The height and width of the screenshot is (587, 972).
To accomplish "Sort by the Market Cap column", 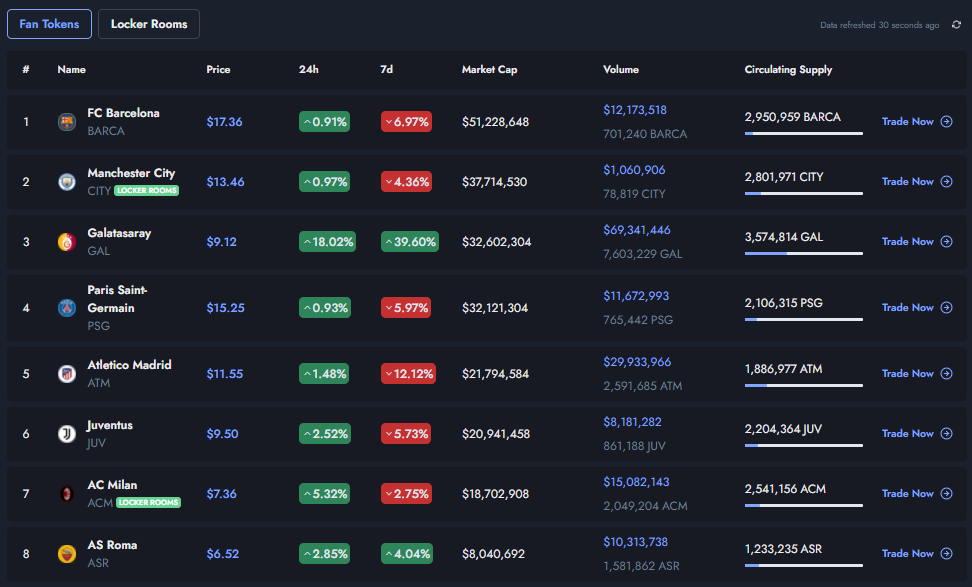I will pyautogui.click(x=489, y=69).
